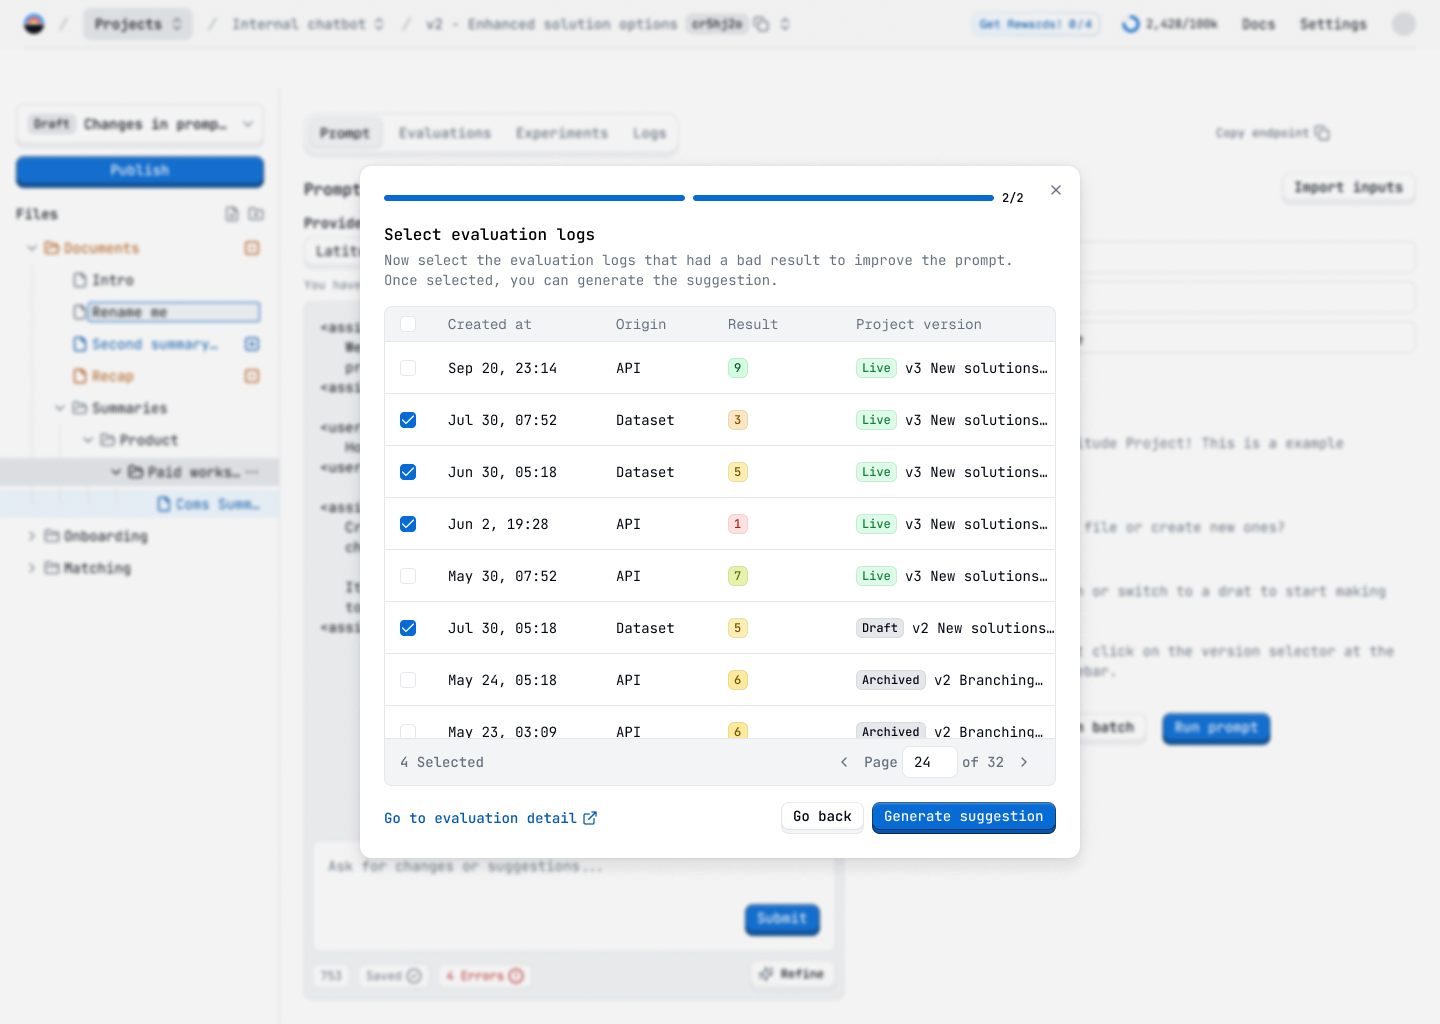Image resolution: width=1440 pixels, height=1024 pixels.
Task: Click the first progress step bar
Action: 534,198
